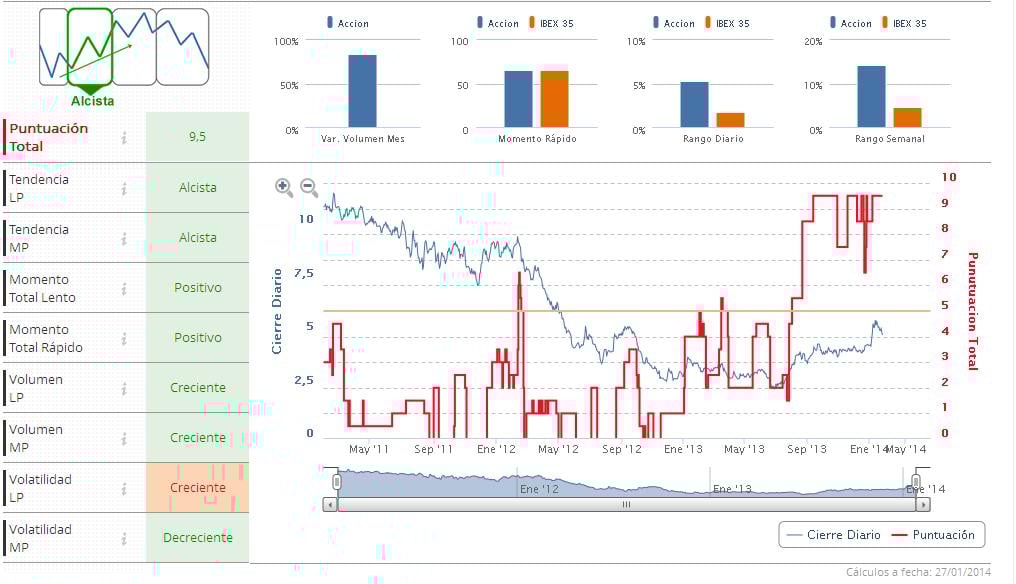This screenshot has height=584, width=1016.
Task: Toggle IBEX 35 legend in Momento Rápido chart
Action: point(551,23)
